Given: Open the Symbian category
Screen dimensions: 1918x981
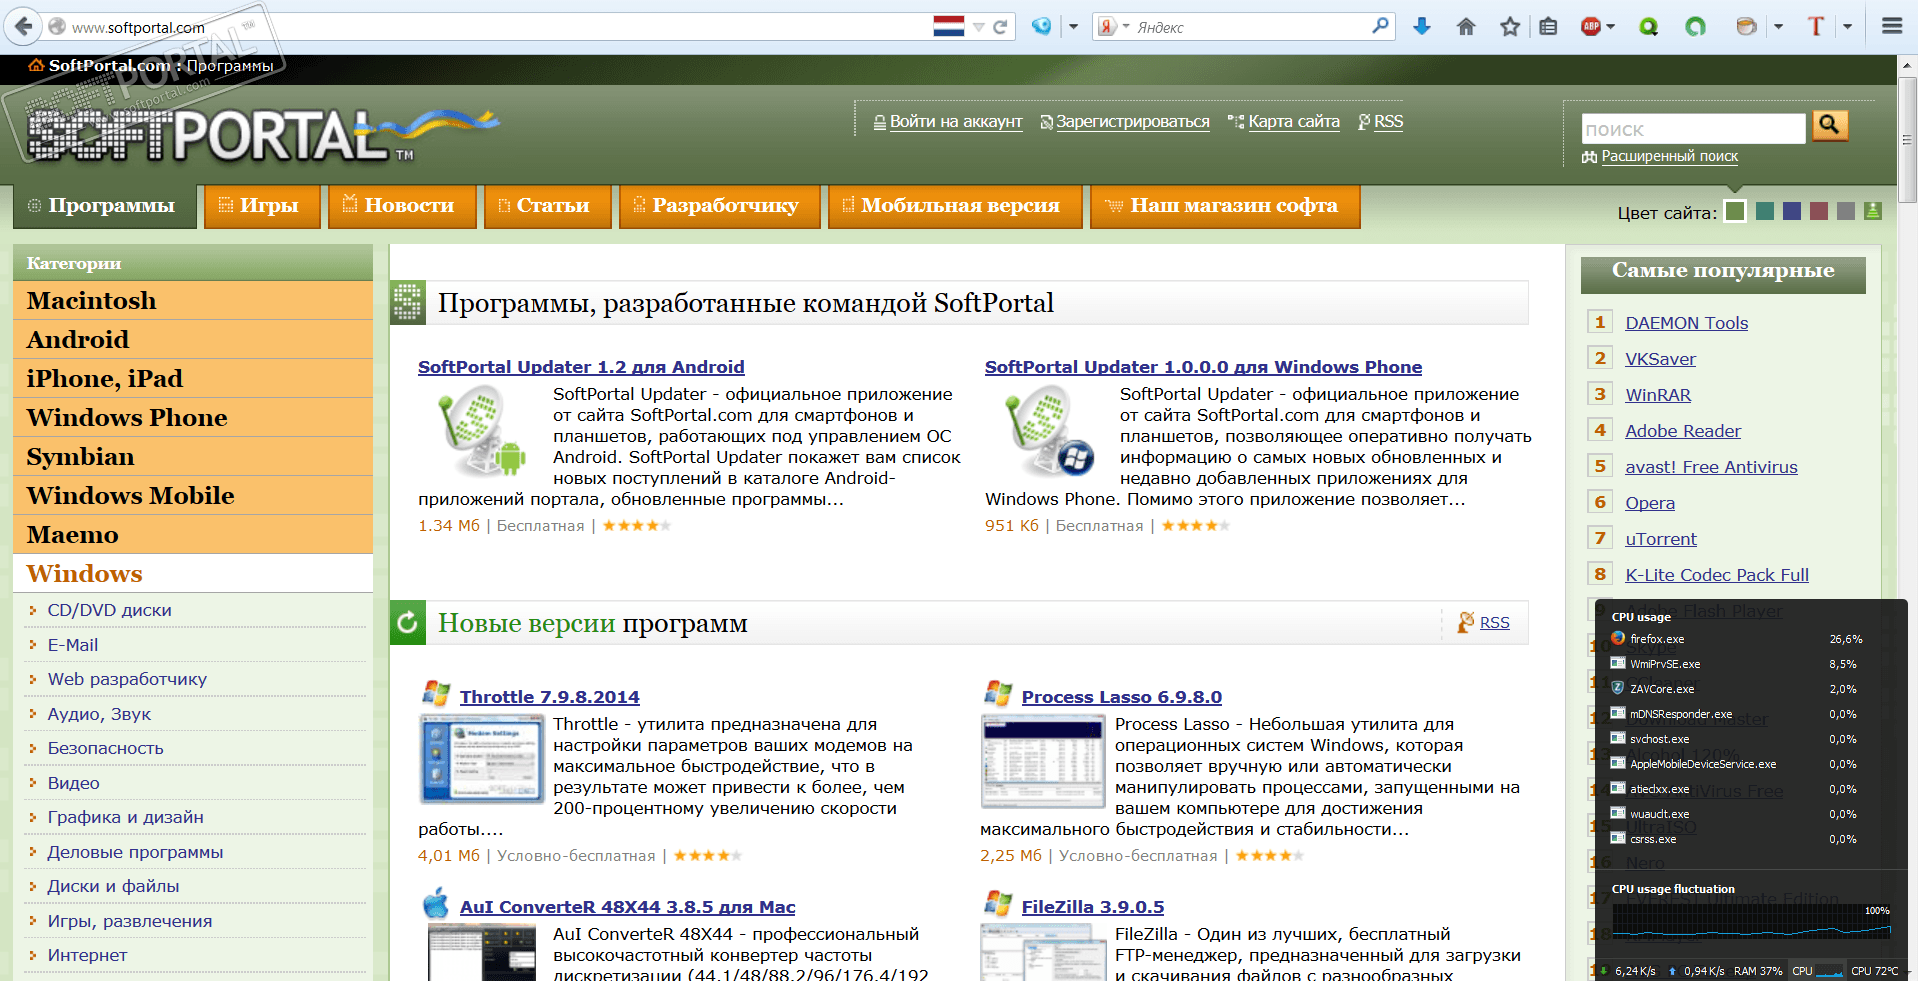Looking at the screenshot, I should (x=193, y=457).
